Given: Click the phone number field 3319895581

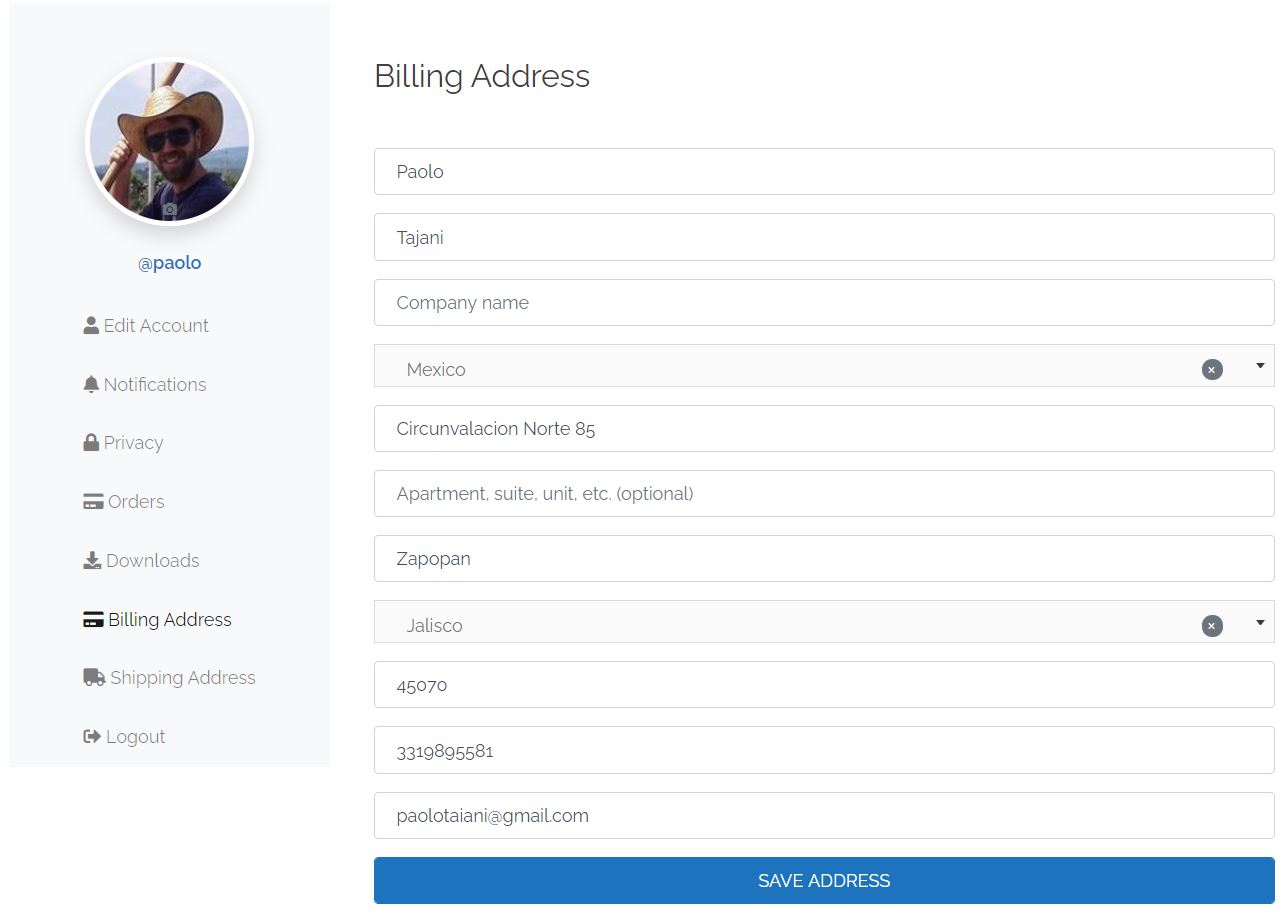Looking at the screenshot, I should click(x=824, y=750).
